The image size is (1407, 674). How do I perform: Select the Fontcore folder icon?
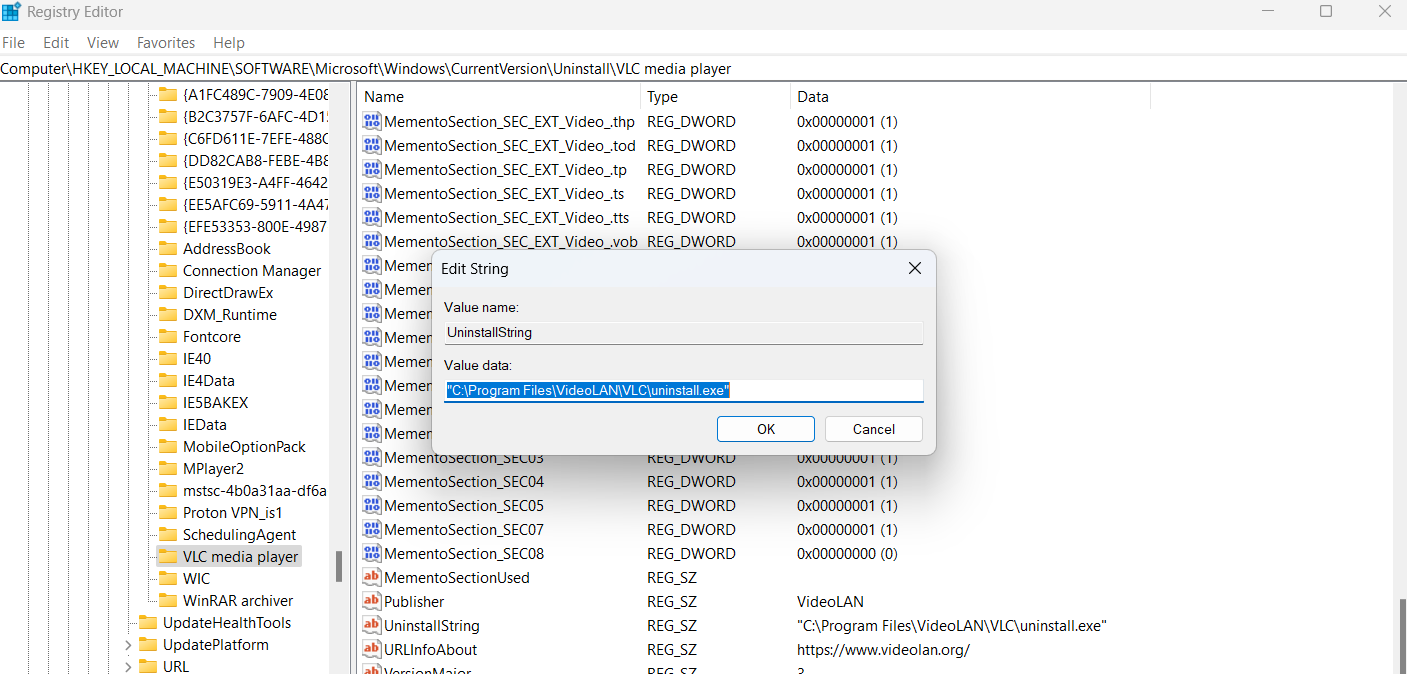pos(167,337)
